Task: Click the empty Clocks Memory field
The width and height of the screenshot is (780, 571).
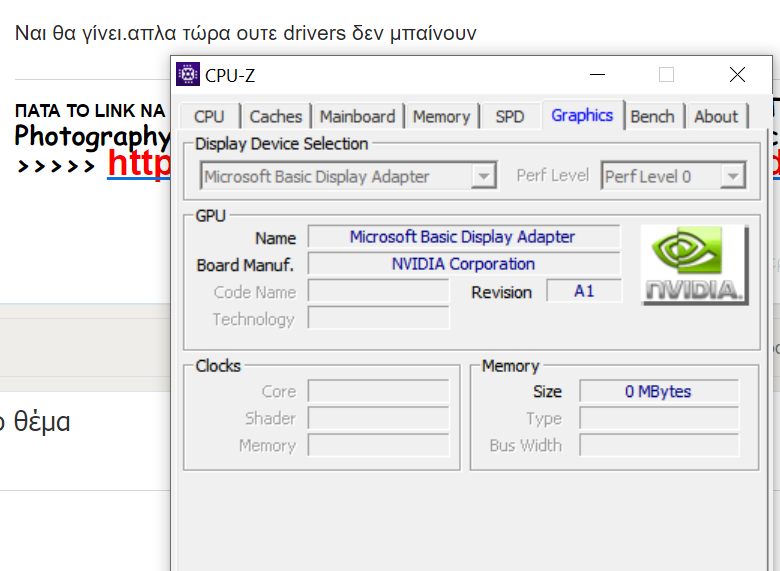Action: (x=379, y=445)
